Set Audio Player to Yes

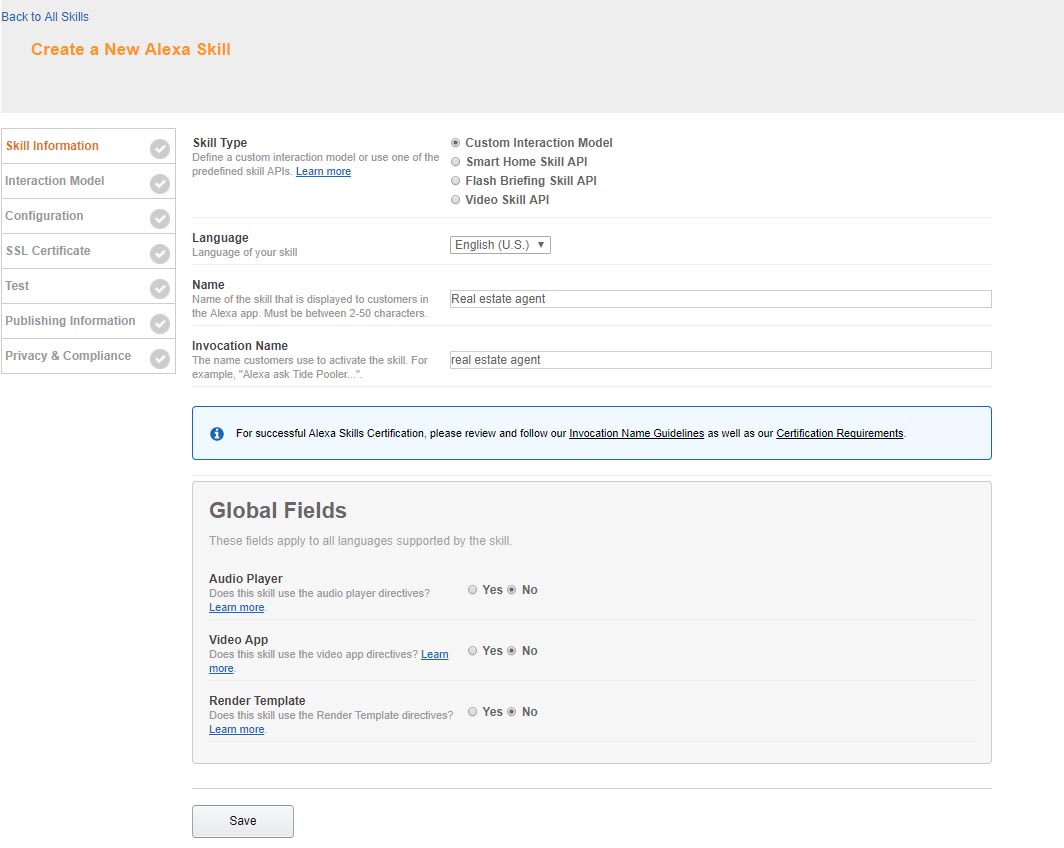[x=472, y=590]
